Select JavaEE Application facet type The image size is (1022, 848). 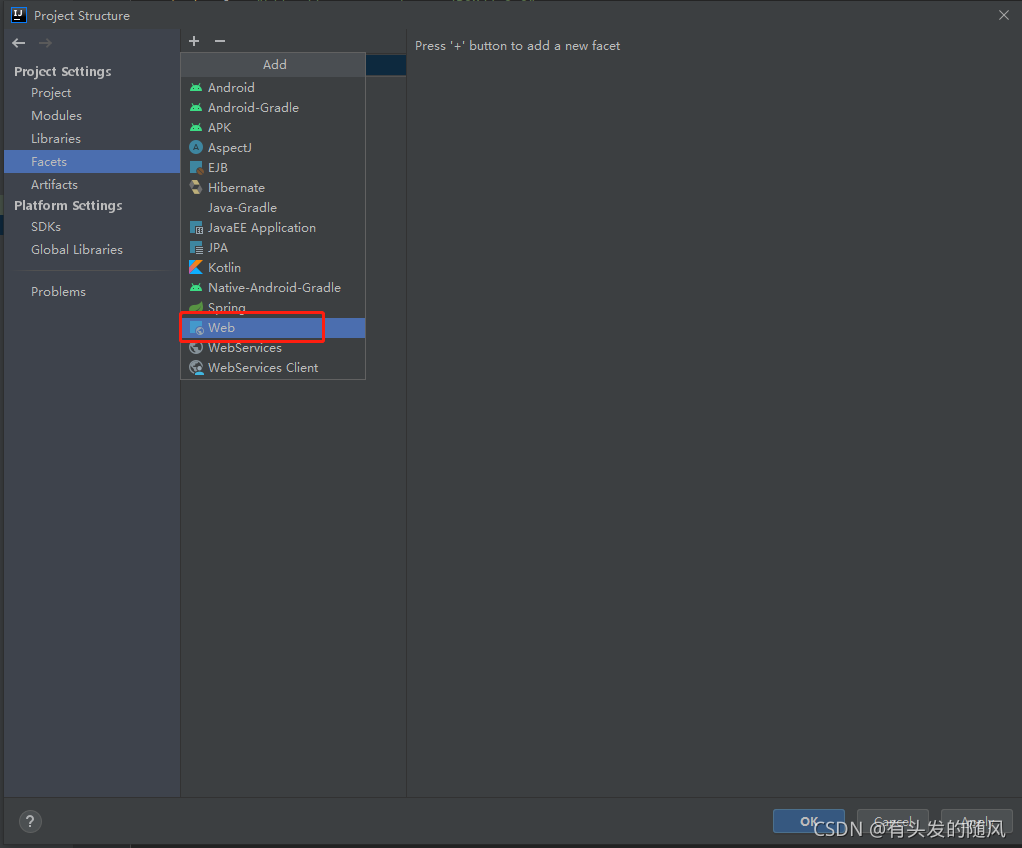tap(273, 227)
